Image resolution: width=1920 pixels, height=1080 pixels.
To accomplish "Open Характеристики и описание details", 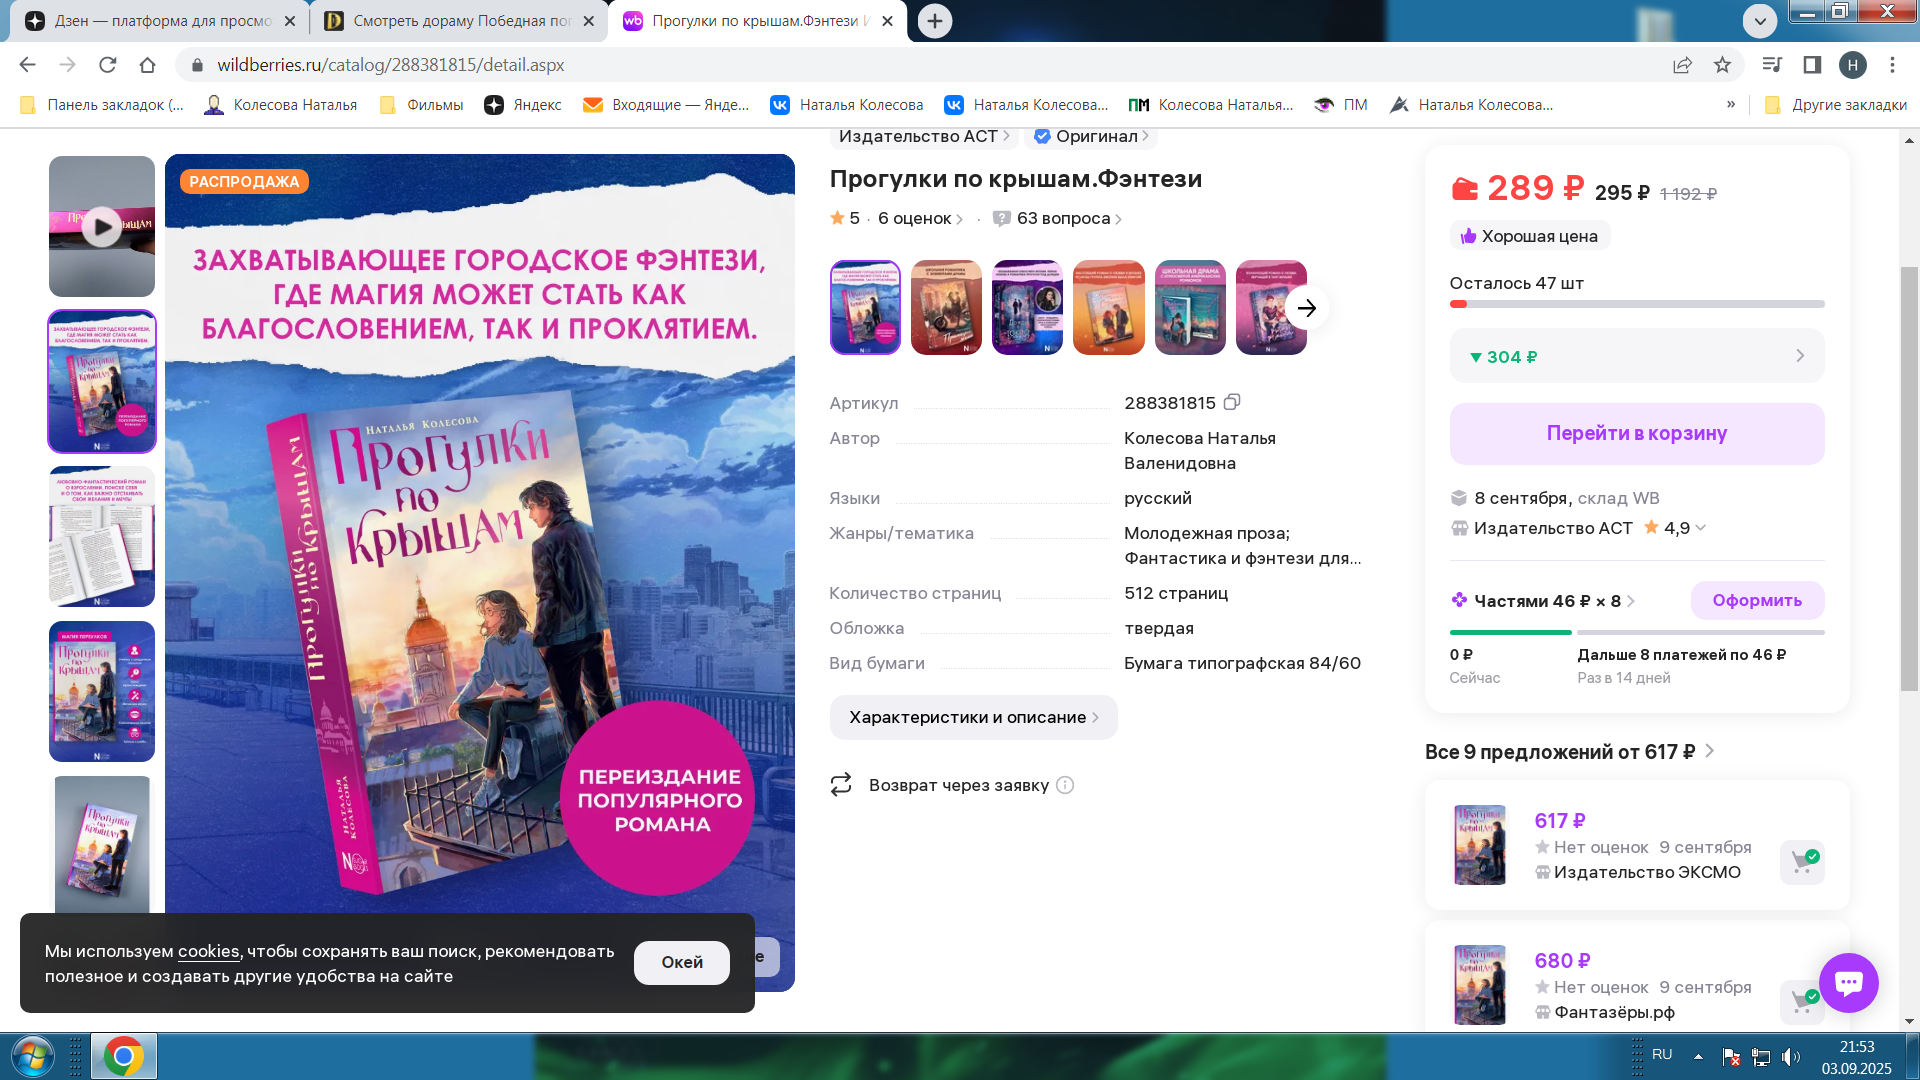I will click(973, 718).
